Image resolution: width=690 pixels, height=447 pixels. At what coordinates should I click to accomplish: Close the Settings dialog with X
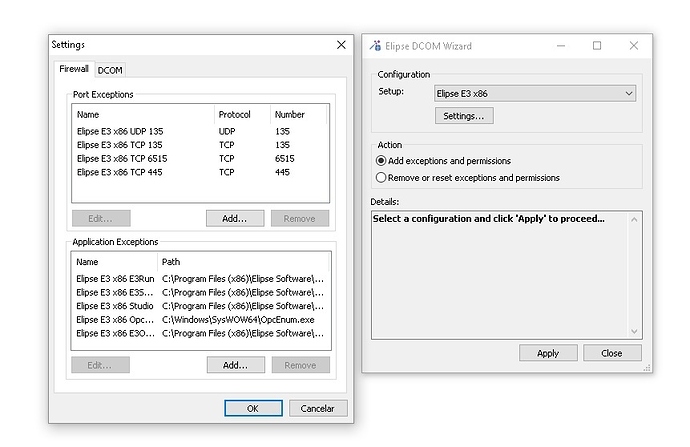coord(341,45)
